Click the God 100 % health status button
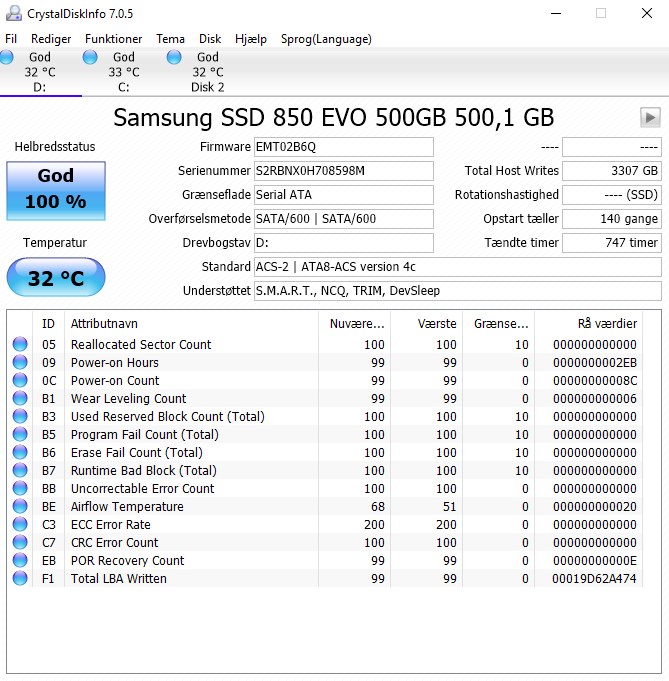 (x=56, y=191)
